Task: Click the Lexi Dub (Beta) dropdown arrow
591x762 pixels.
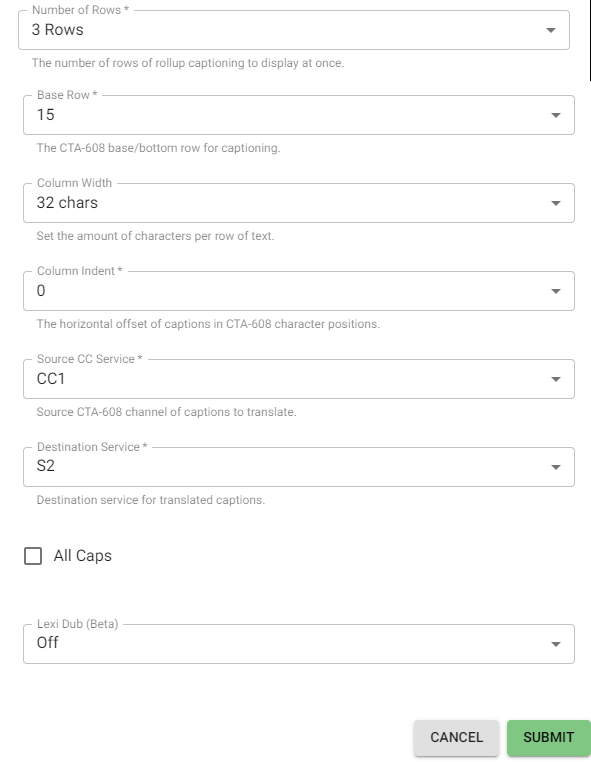Action: click(556, 644)
